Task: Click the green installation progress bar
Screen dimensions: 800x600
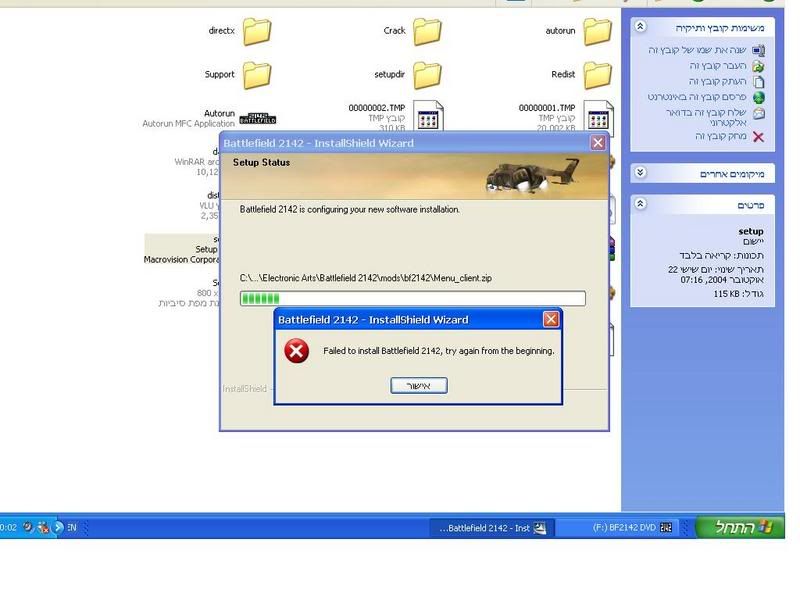Action: [x=413, y=298]
